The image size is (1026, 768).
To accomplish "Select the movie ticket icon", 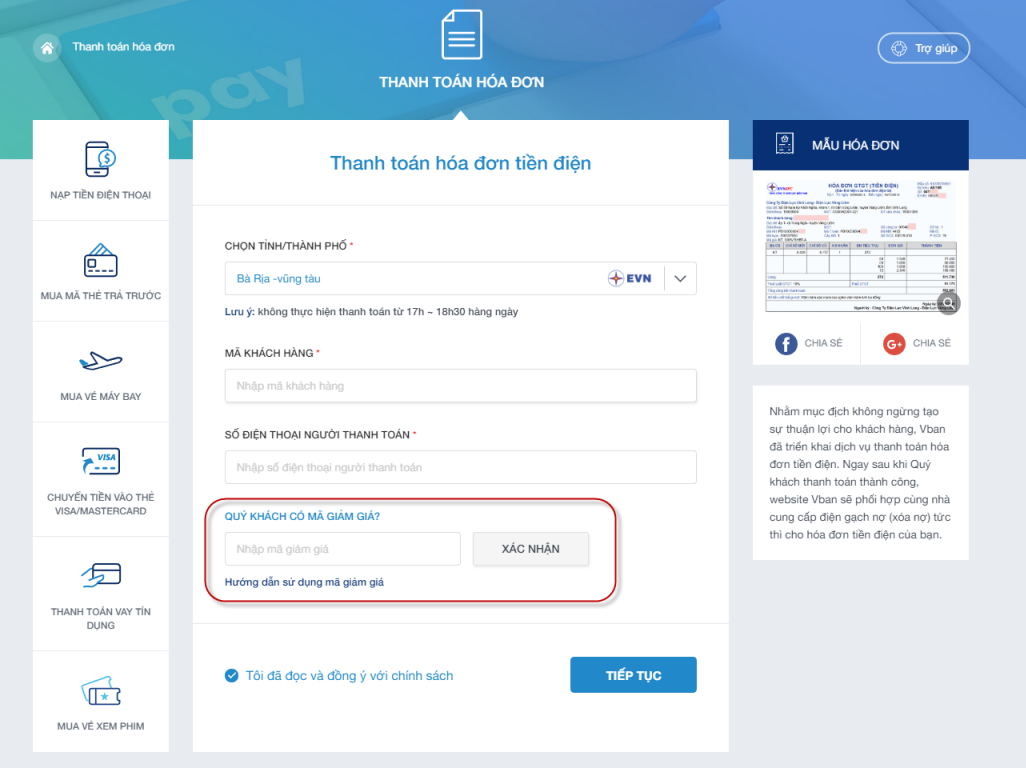I will click(x=101, y=690).
